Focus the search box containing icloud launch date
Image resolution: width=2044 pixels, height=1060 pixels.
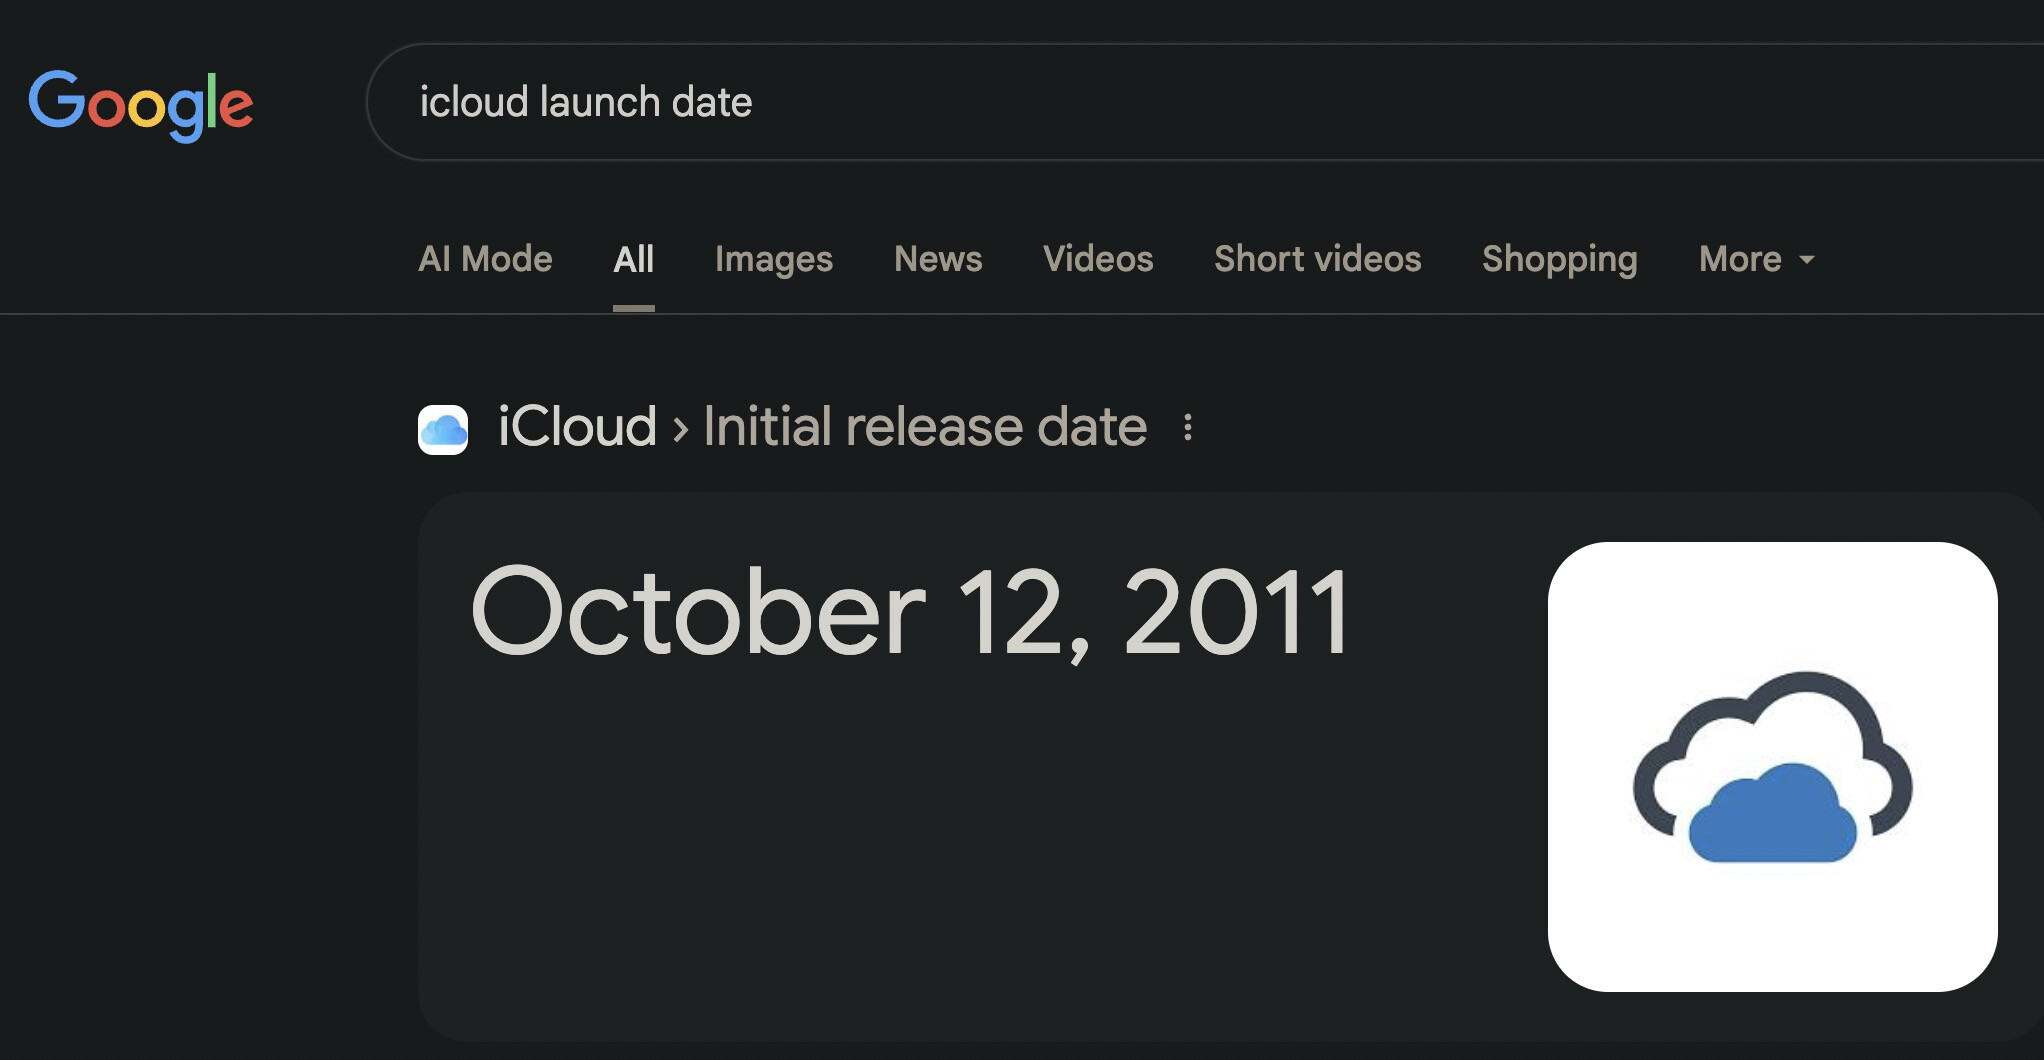(x=1205, y=102)
